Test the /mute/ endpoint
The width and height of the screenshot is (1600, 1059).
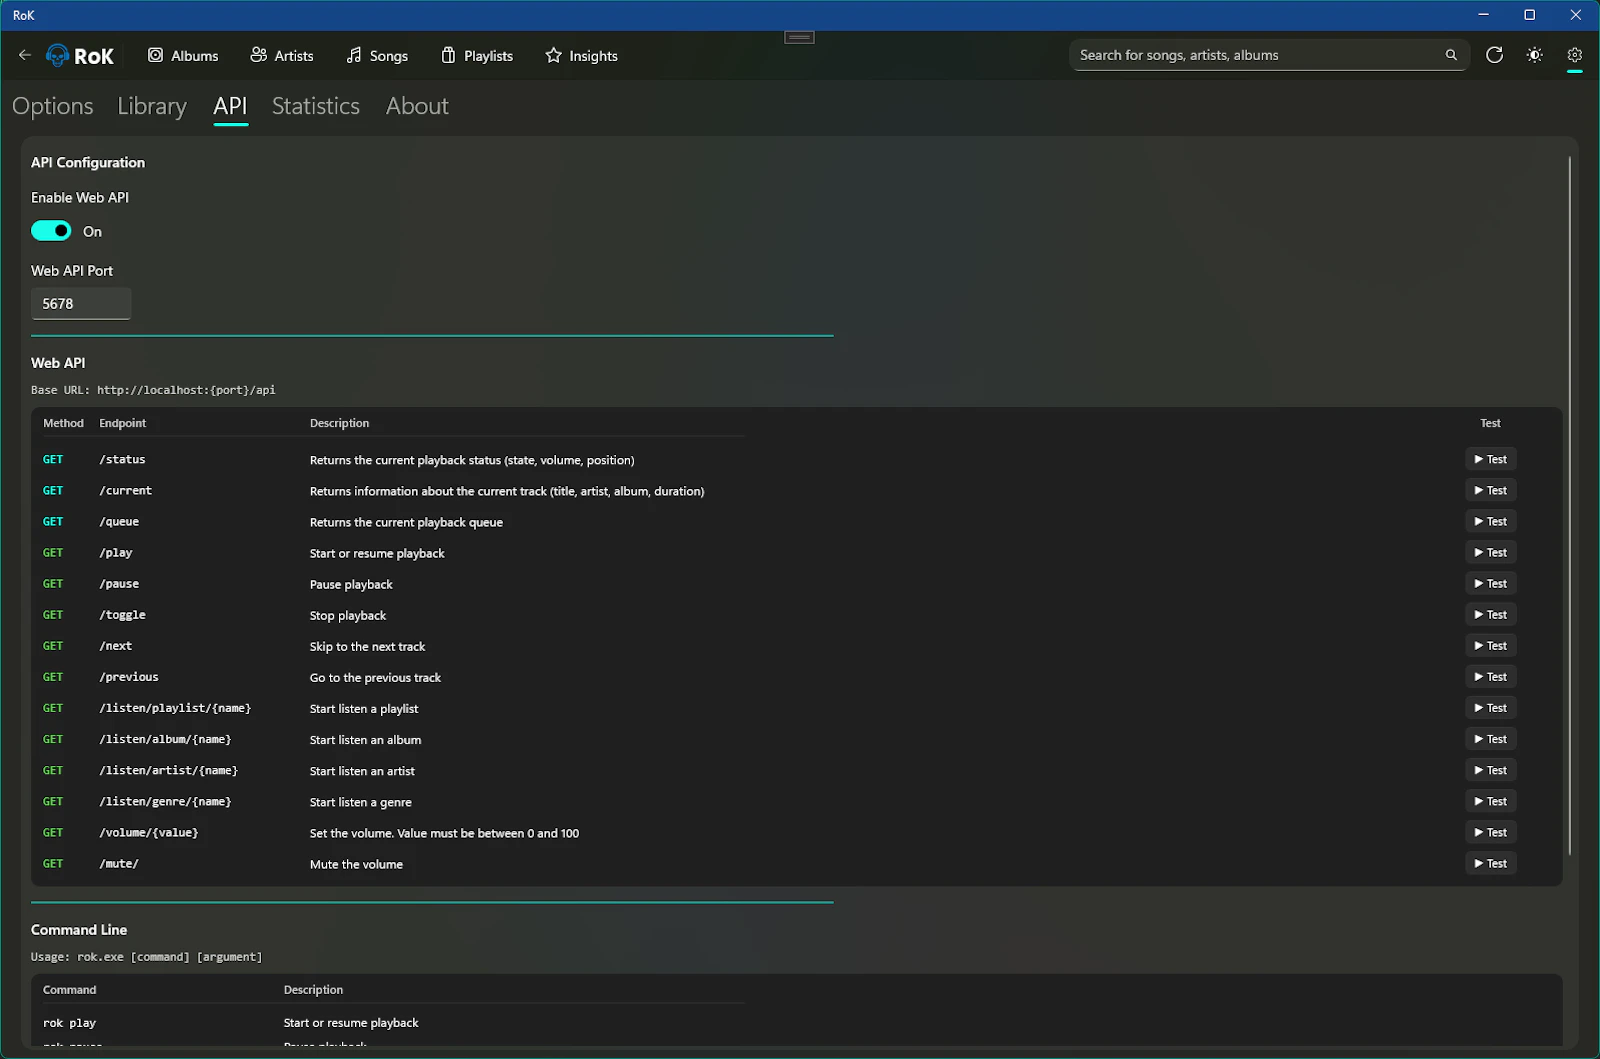(1490, 863)
